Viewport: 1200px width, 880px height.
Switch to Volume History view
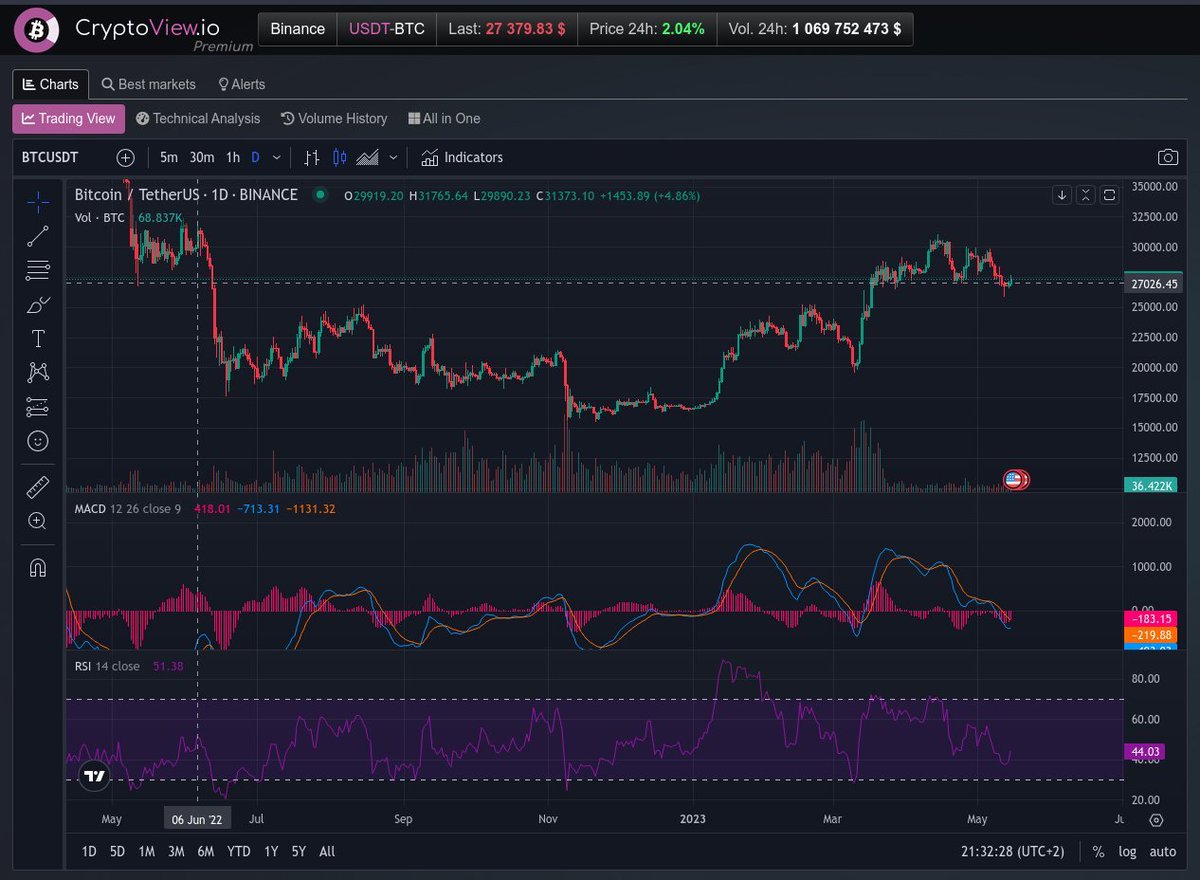point(334,118)
